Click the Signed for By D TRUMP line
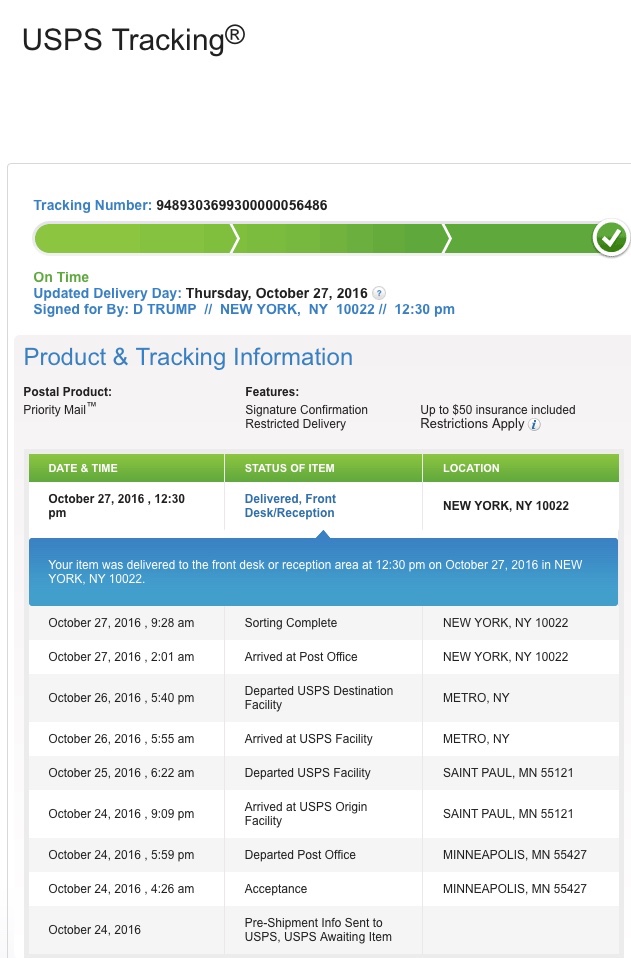 244,309
